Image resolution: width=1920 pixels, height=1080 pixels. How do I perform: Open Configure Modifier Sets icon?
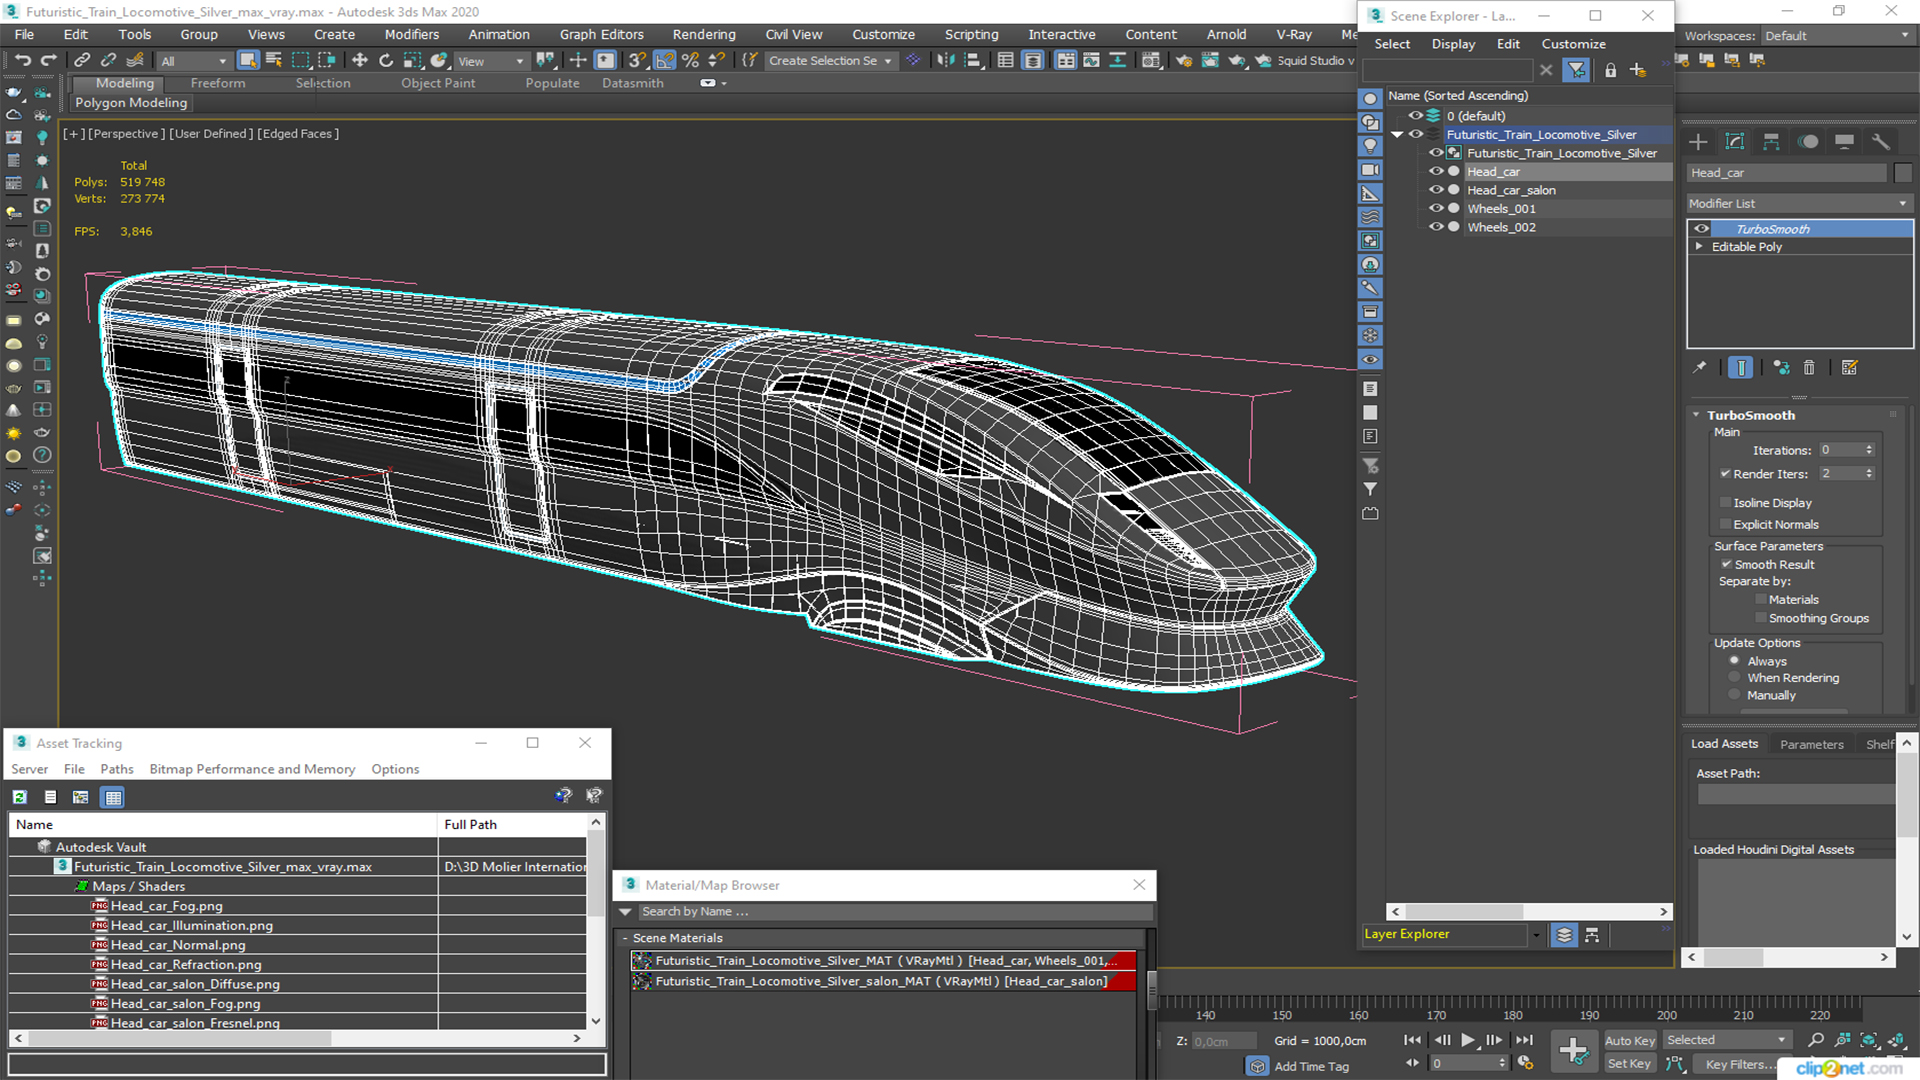pyautogui.click(x=1850, y=368)
